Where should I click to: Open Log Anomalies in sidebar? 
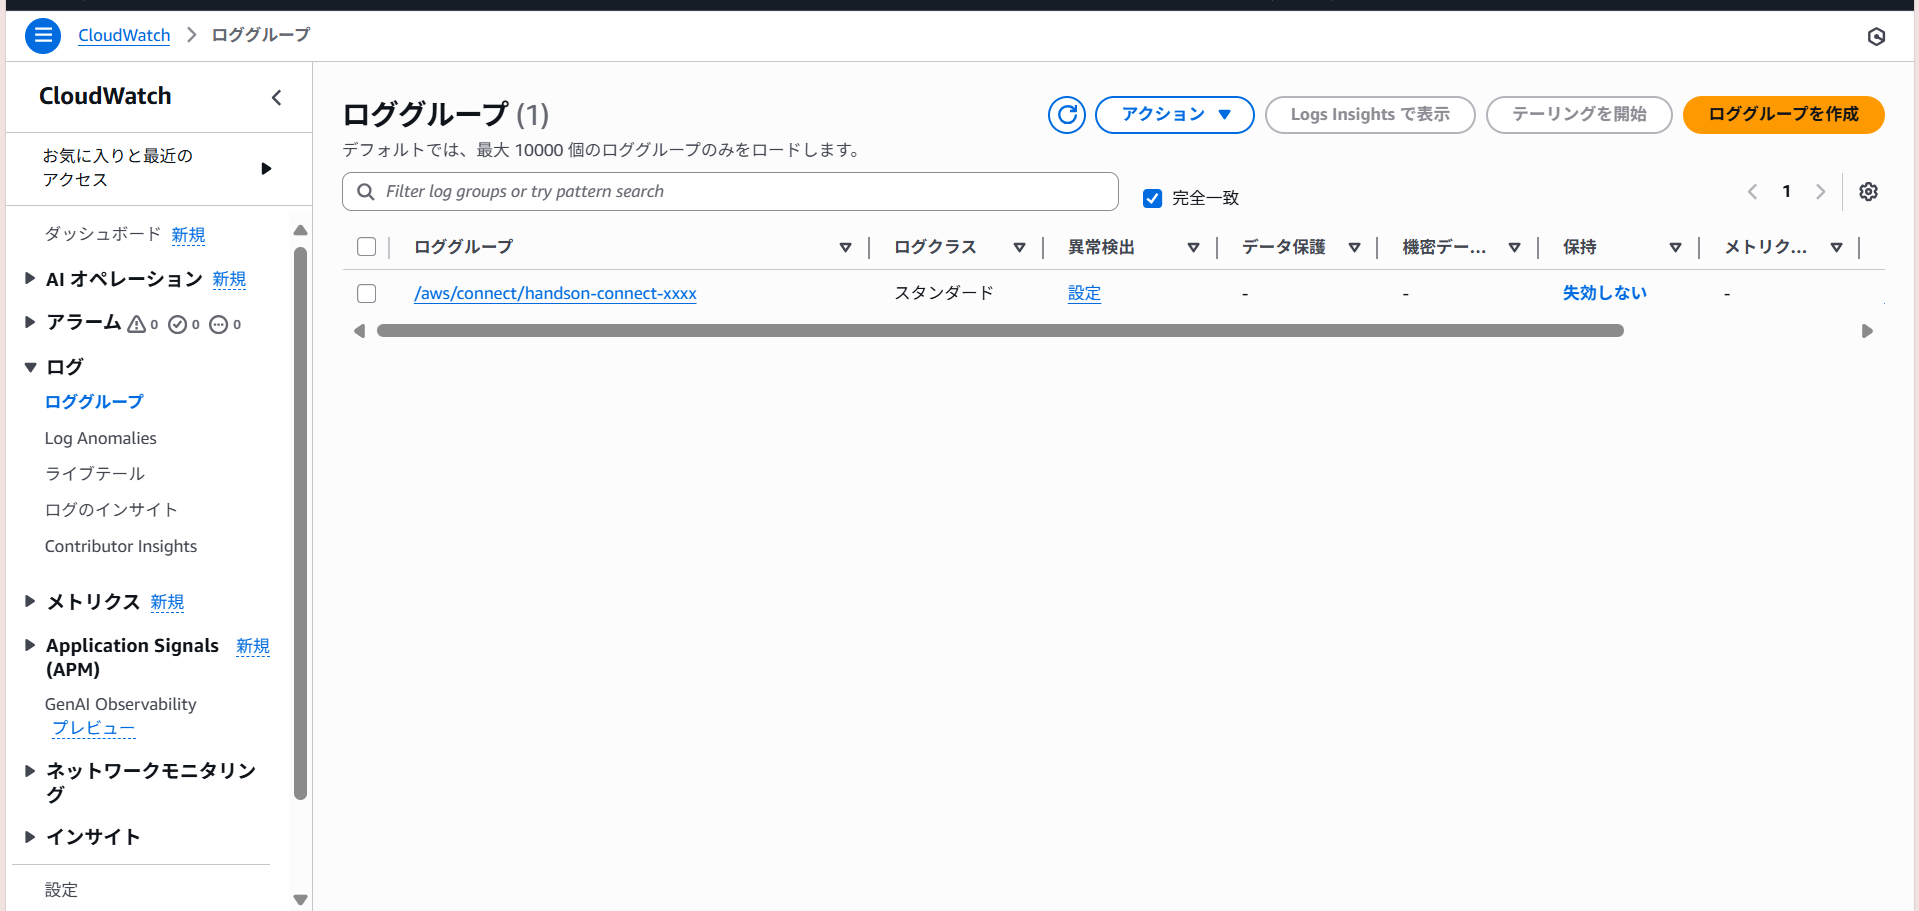coord(100,438)
